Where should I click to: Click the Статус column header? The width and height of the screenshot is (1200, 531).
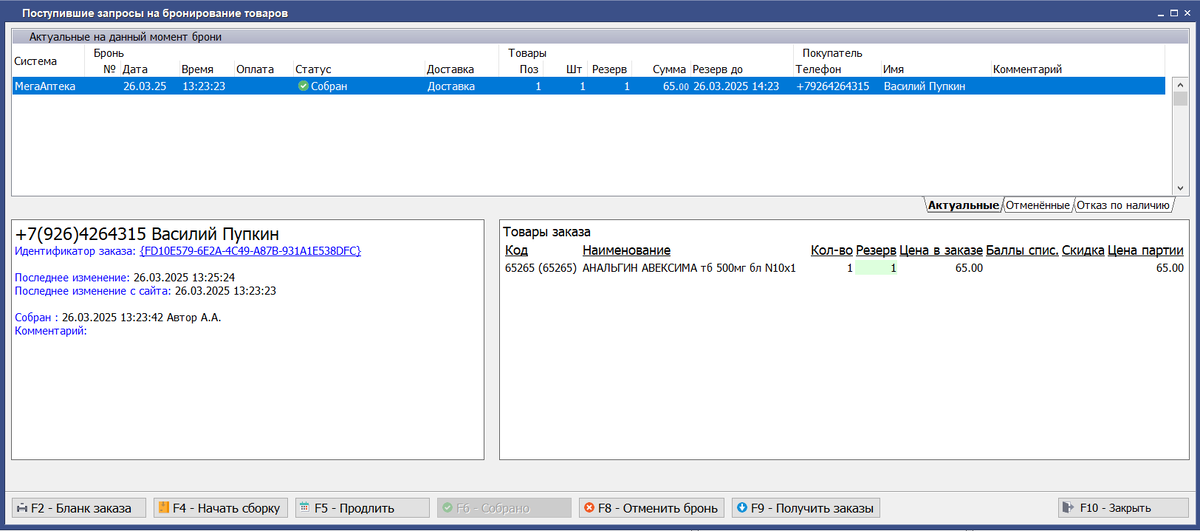(x=313, y=70)
